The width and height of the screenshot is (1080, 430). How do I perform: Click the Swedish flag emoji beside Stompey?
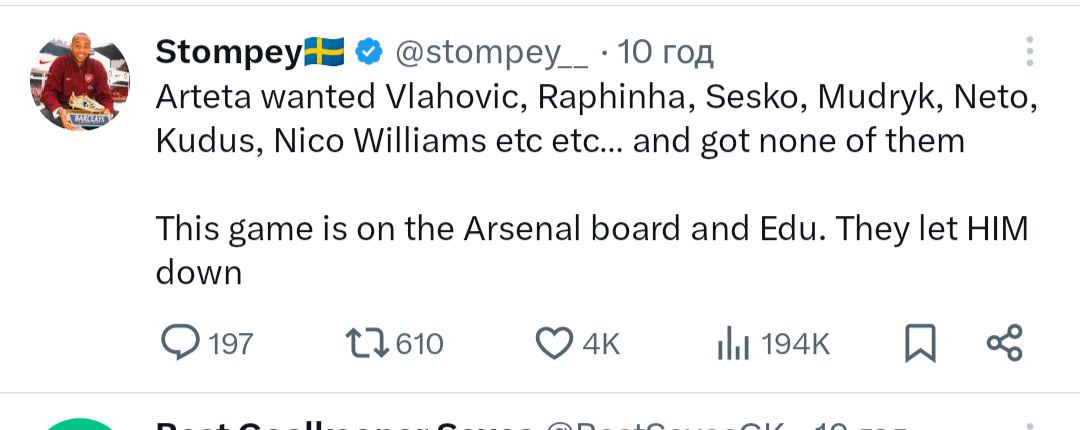(324, 51)
